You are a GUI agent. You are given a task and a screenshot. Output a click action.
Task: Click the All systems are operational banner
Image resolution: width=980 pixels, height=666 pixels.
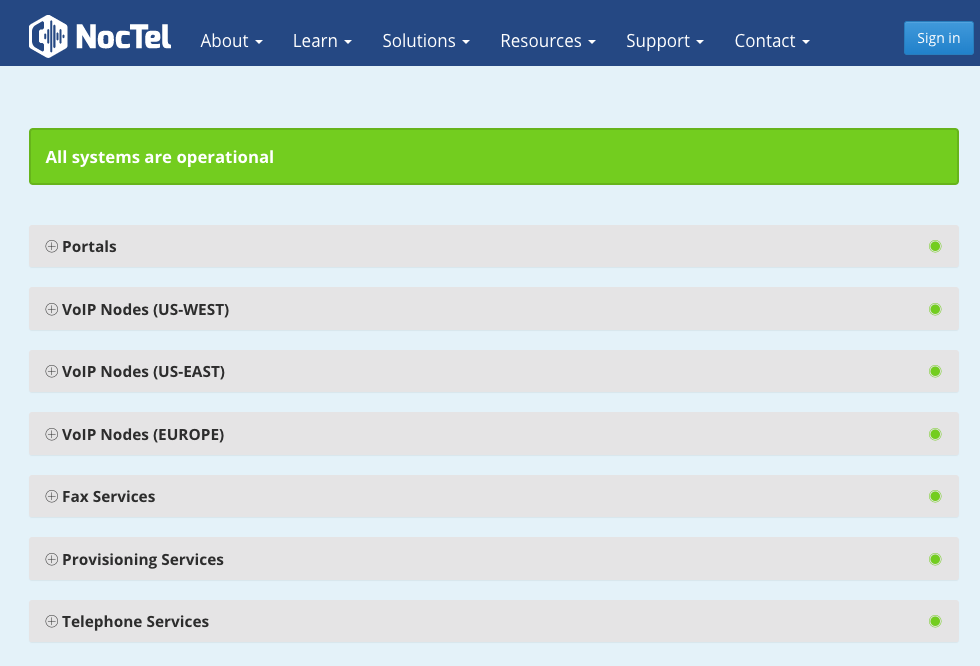point(493,157)
